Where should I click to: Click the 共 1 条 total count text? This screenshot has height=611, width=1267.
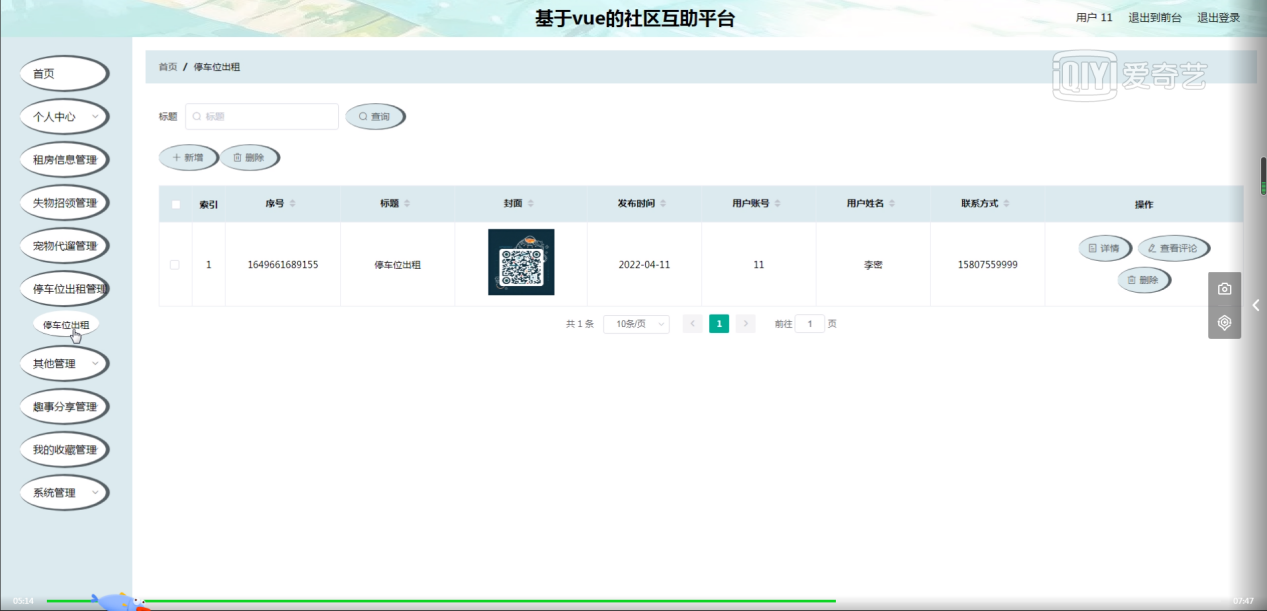tap(580, 324)
